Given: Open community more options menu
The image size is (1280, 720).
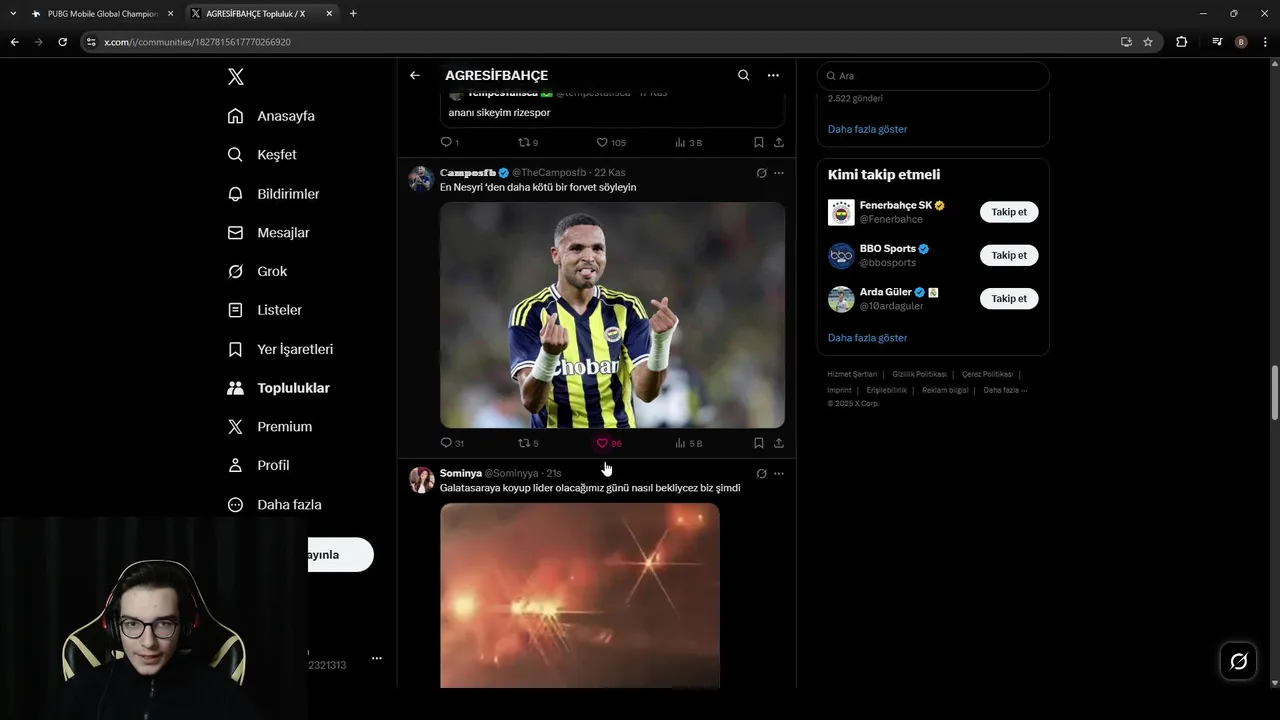Looking at the screenshot, I should pyautogui.click(x=773, y=75).
